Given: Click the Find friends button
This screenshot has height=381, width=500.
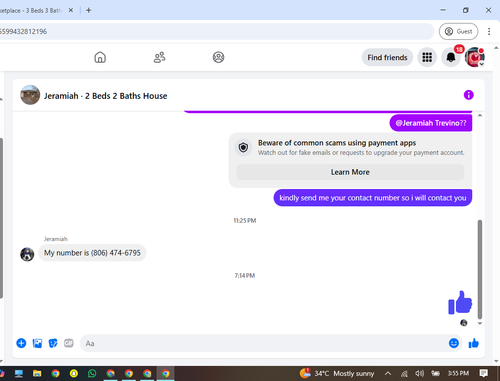Looking at the screenshot, I should [x=387, y=57].
